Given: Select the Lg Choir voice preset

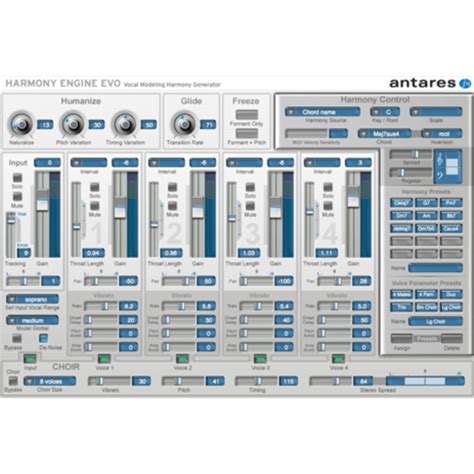Looking at the screenshot, I should pos(451,307).
